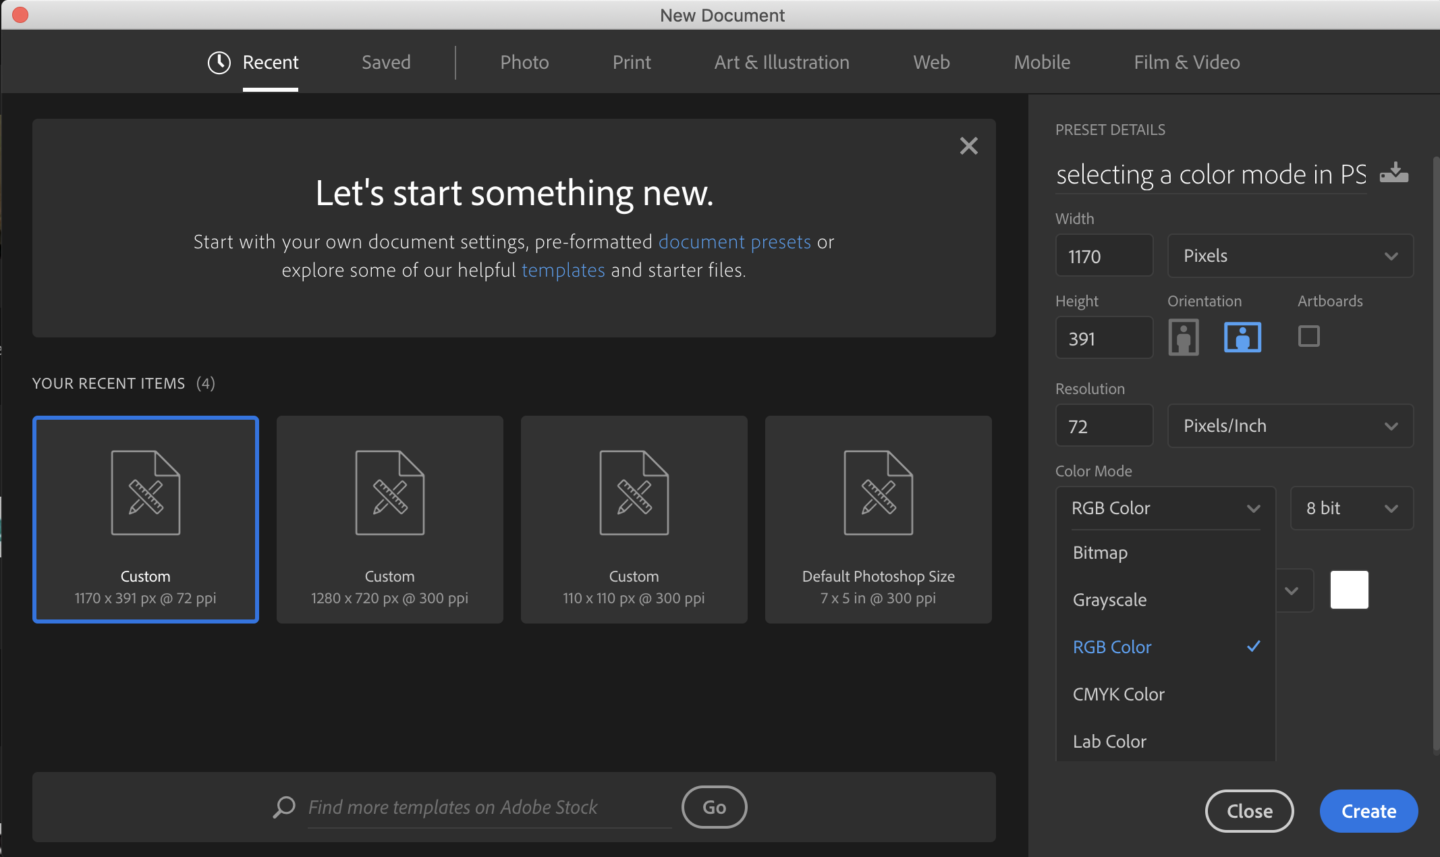Viewport: 1440px width, 857px height.
Task: Click the Create button
Action: point(1368,811)
